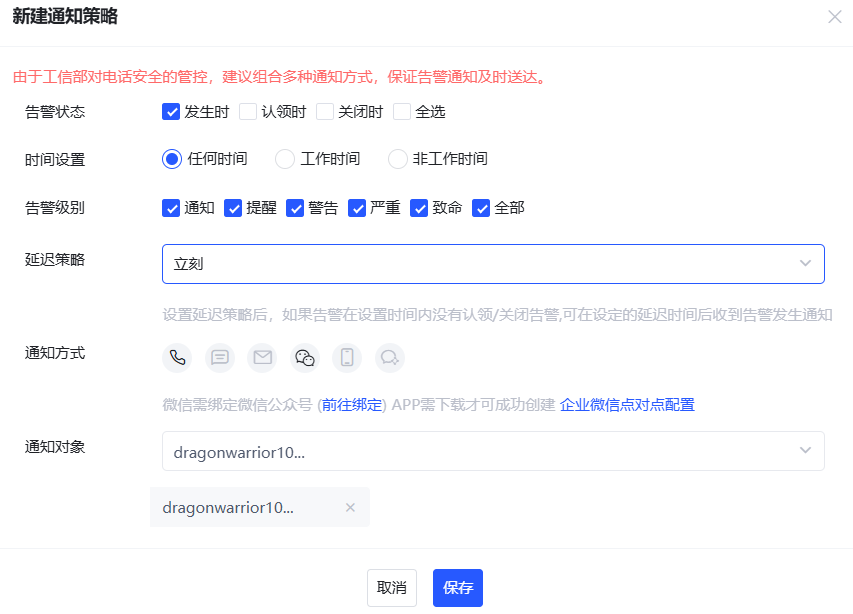Uncheck the 致命 alert level checkbox

(419, 208)
